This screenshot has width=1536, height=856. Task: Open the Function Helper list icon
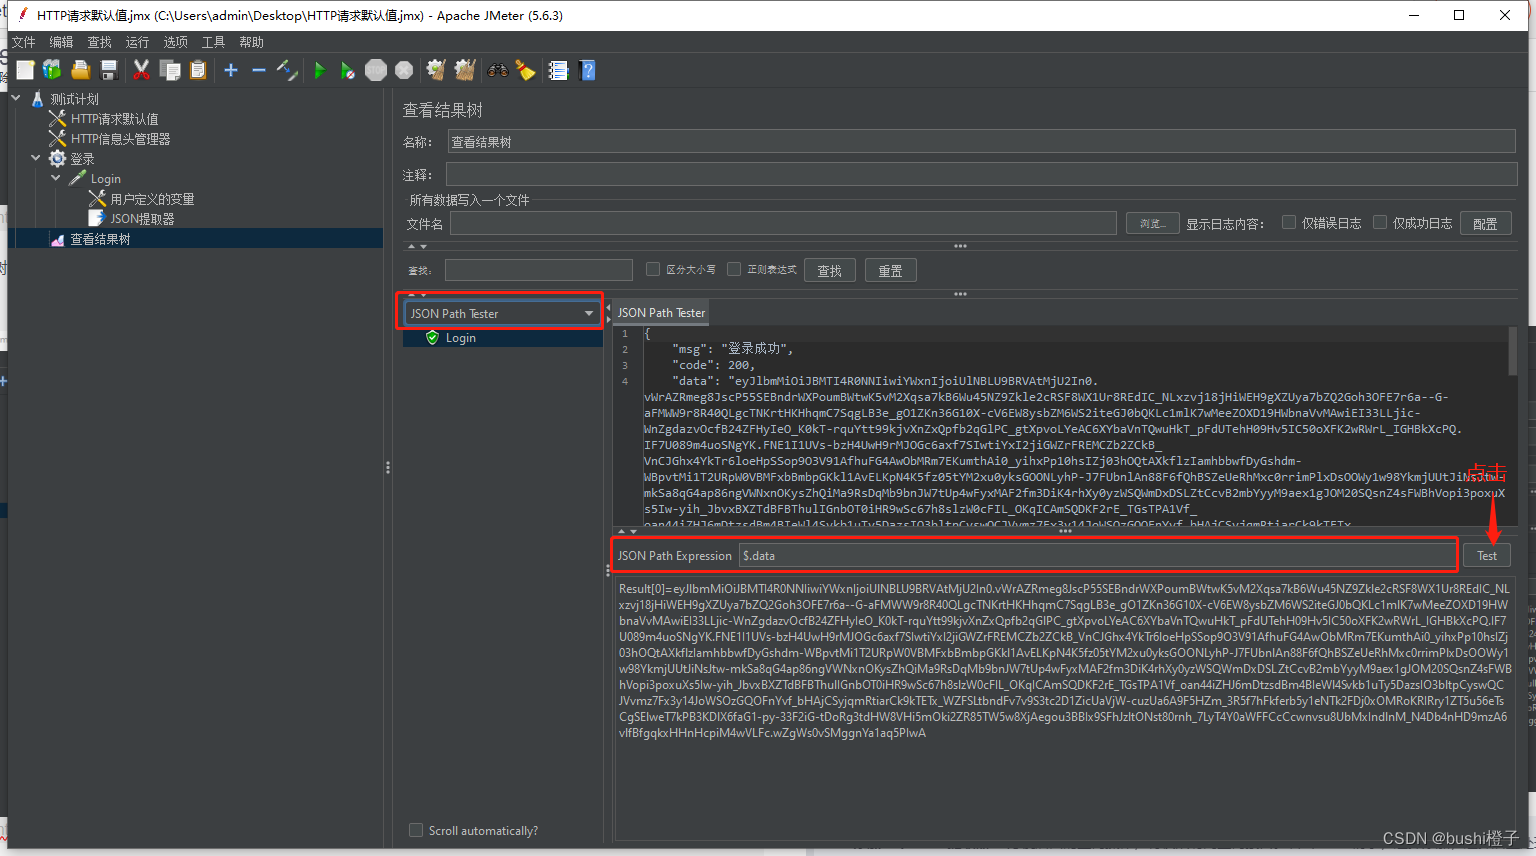(x=558, y=70)
